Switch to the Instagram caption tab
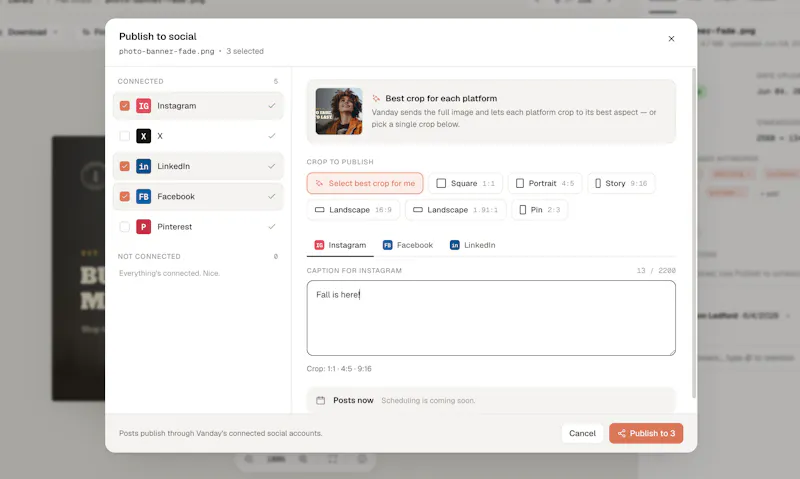Viewport: 800px width, 479px height. pos(340,245)
